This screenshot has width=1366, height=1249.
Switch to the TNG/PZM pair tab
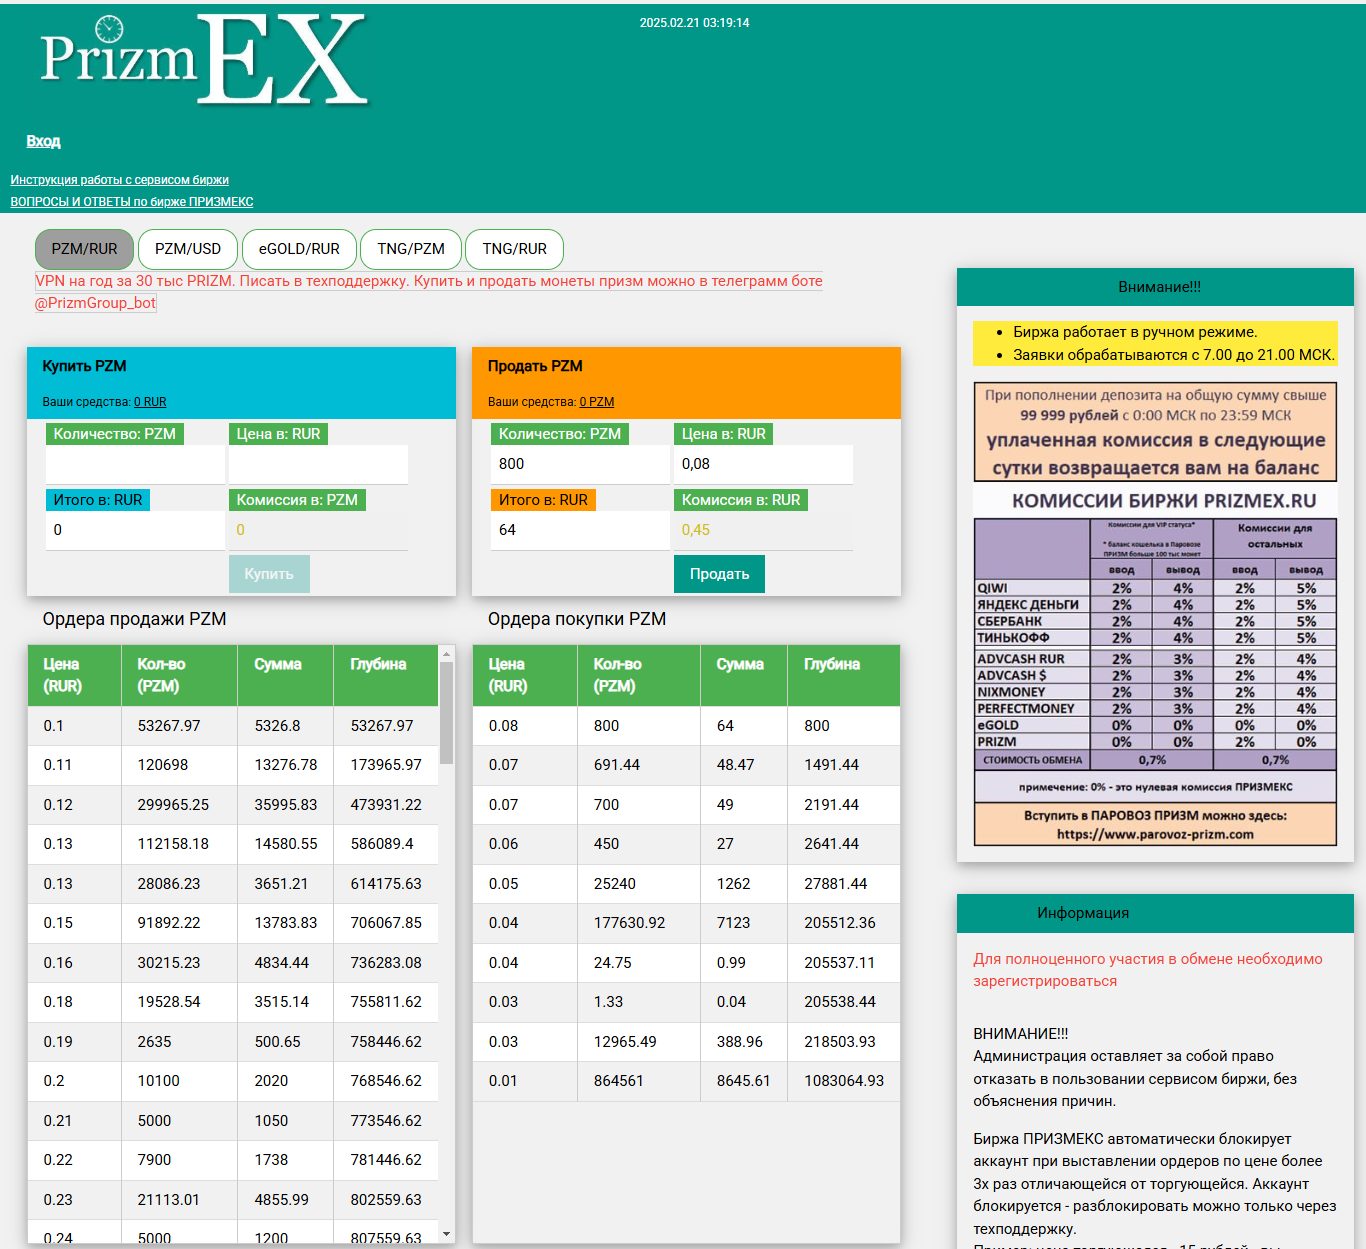point(411,249)
